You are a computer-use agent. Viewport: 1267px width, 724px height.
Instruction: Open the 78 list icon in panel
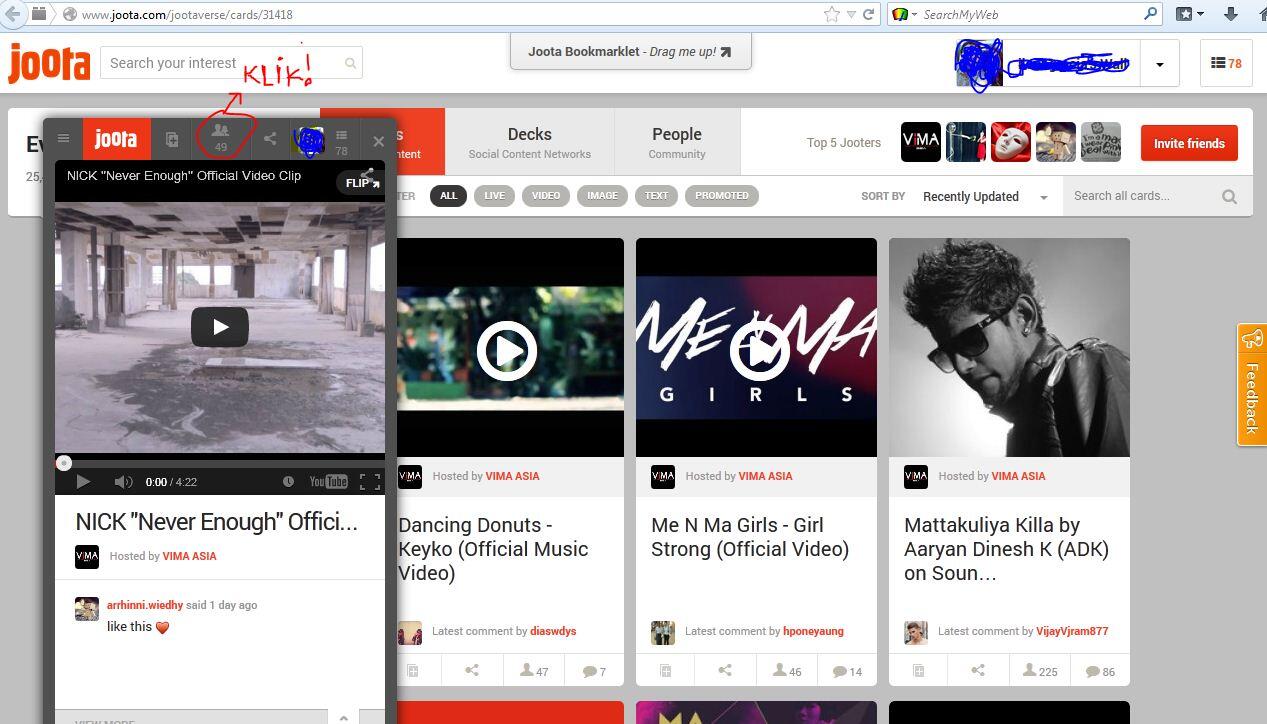pyautogui.click(x=341, y=141)
